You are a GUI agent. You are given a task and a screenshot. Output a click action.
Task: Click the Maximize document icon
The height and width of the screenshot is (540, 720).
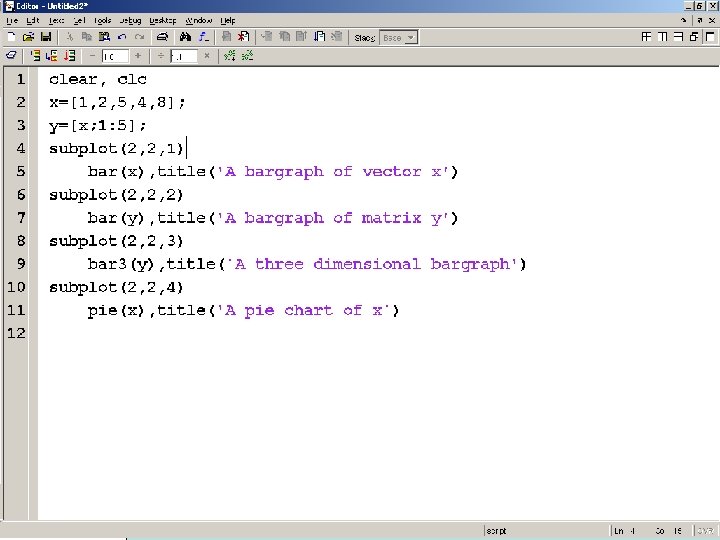(x=710, y=37)
